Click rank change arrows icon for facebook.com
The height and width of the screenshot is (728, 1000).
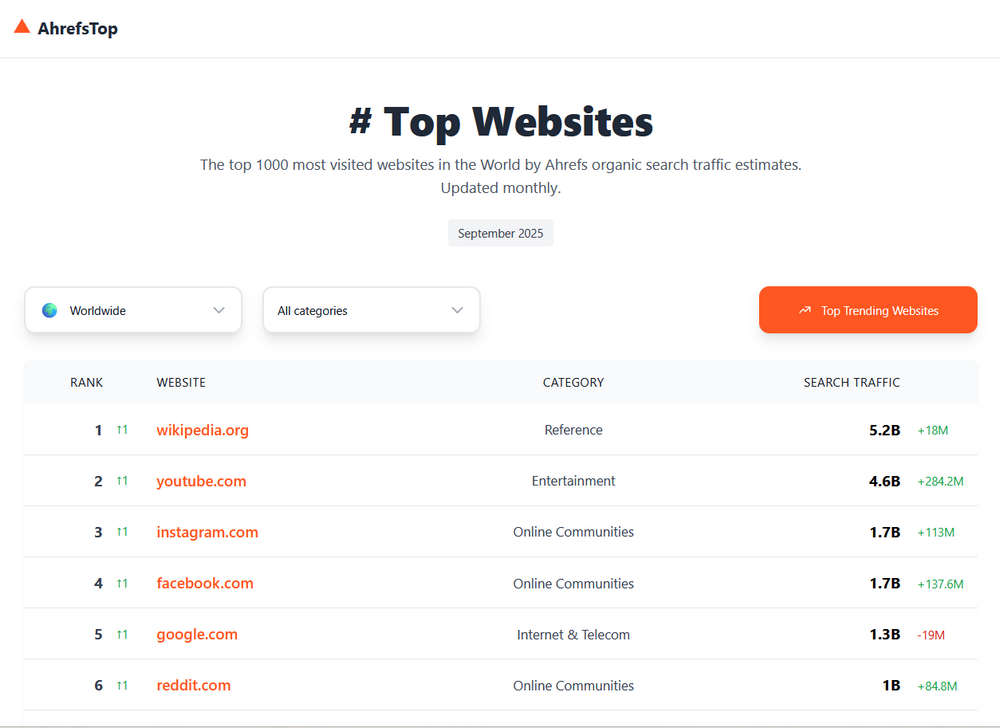(x=122, y=583)
